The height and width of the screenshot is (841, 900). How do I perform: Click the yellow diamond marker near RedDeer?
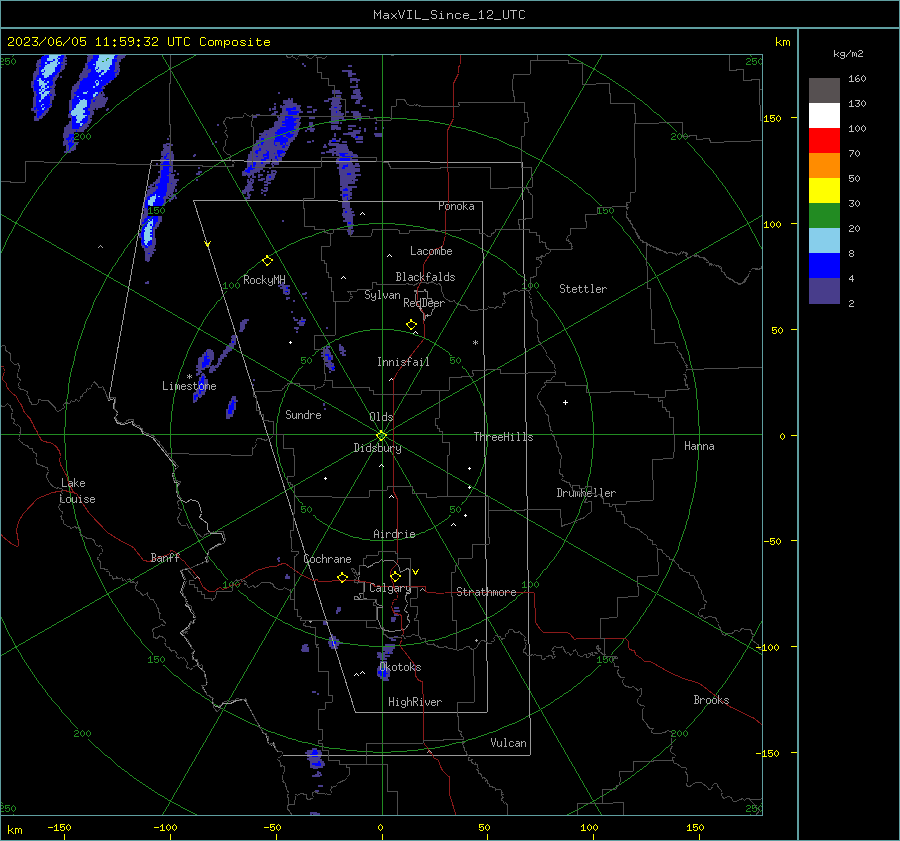click(412, 325)
